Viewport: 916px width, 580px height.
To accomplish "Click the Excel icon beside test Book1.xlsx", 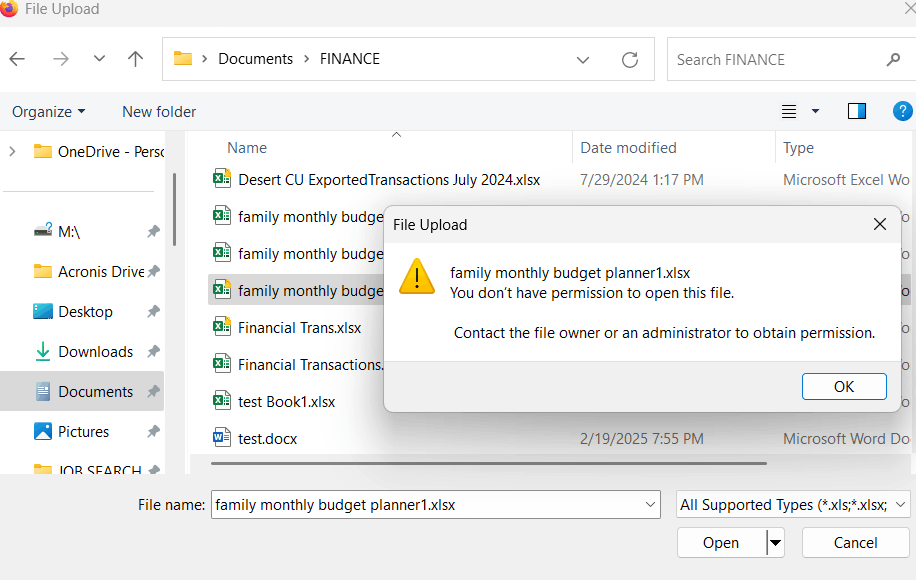I will (221, 400).
